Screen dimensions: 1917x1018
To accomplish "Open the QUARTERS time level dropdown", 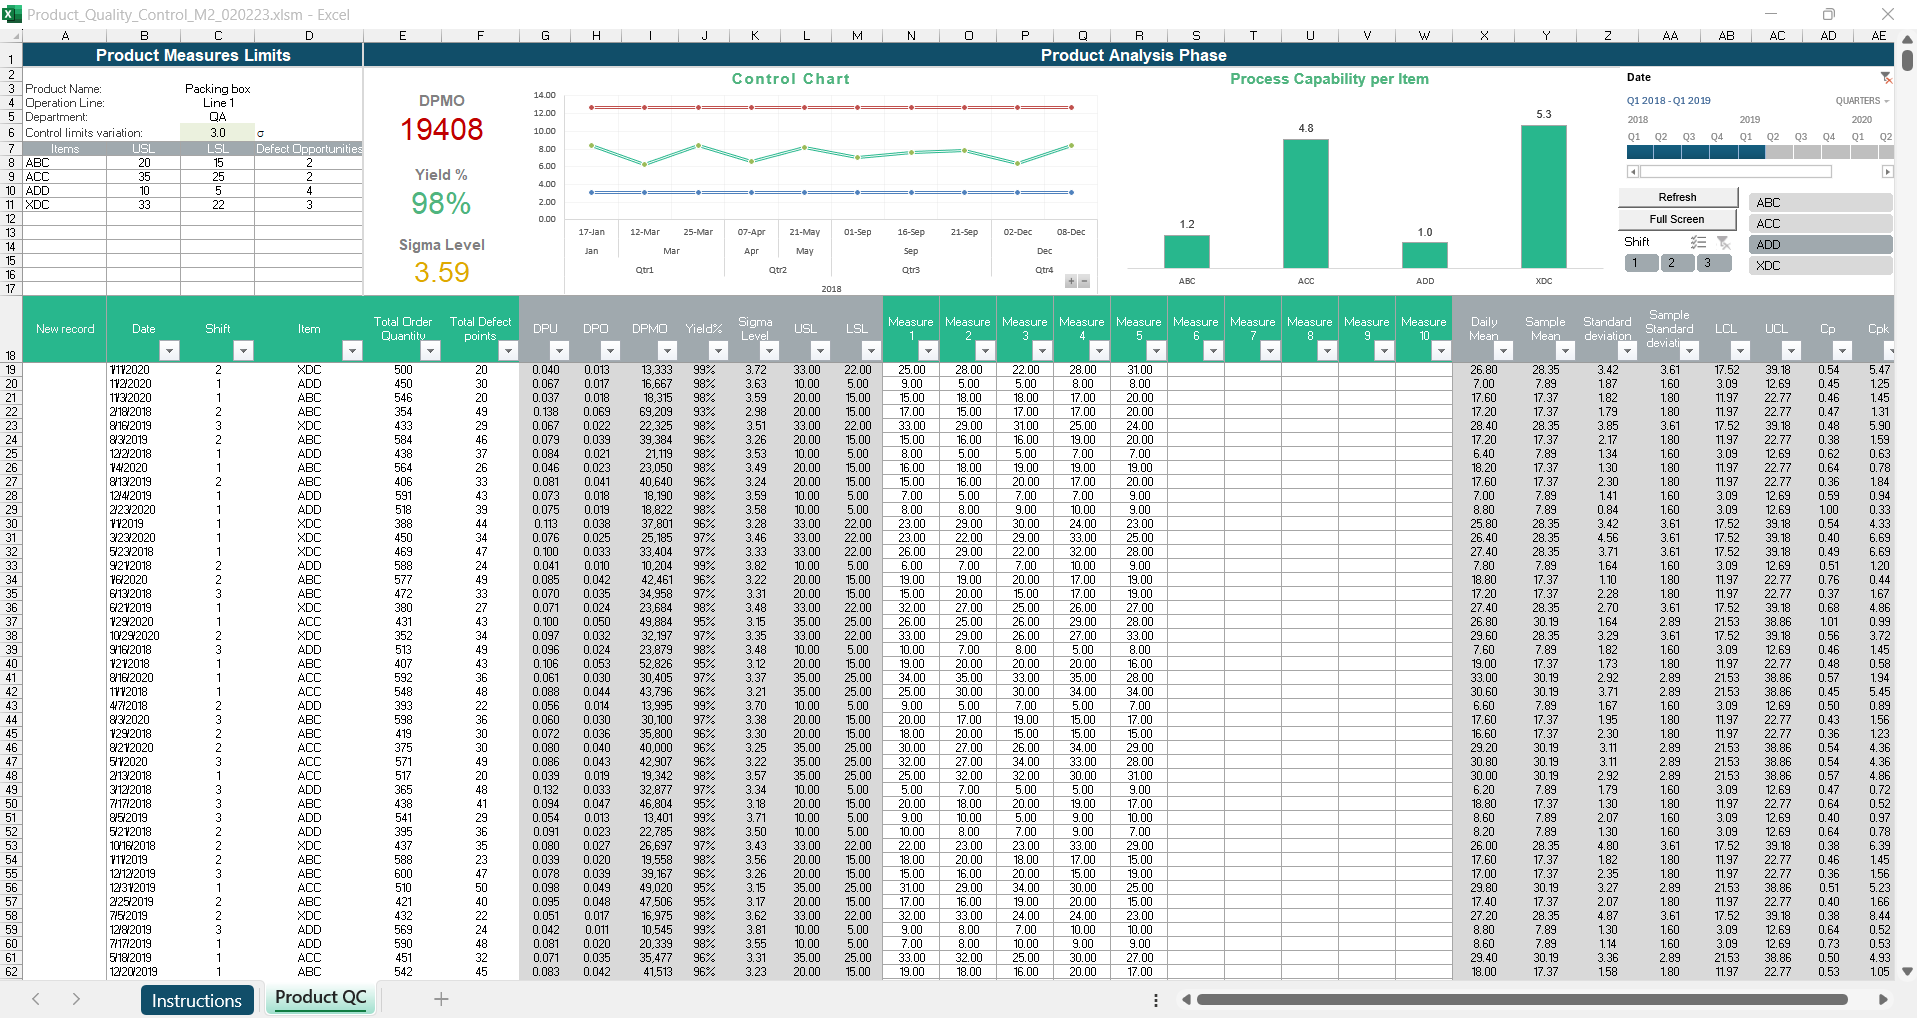I will pyautogui.click(x=1861, y=101).
